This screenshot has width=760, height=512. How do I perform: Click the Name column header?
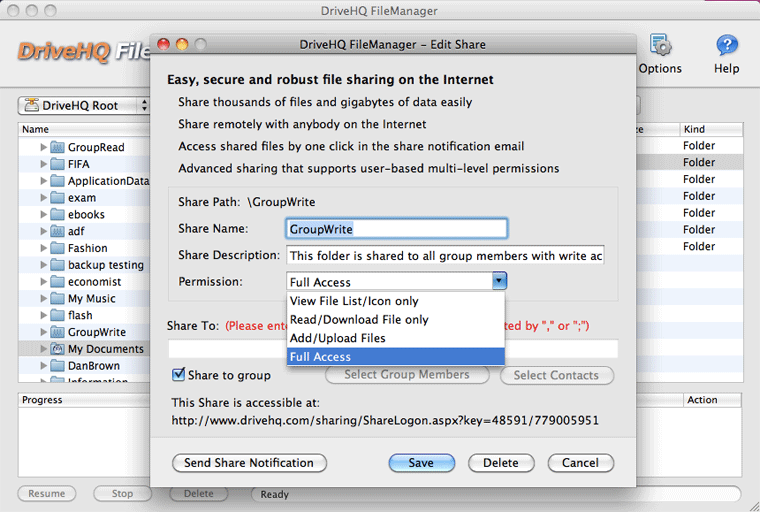tap(84, 129)
